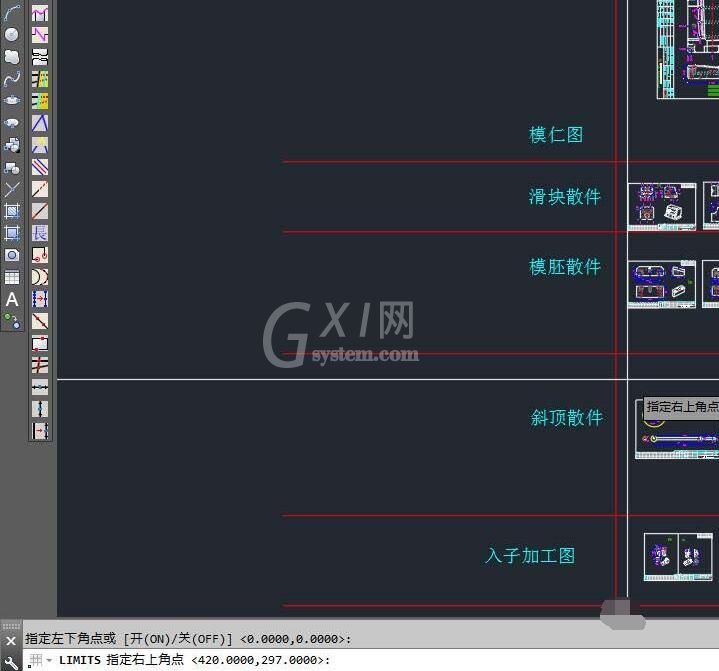
Task: Click the 長 length character icon
Action: [x=40, y=233]
